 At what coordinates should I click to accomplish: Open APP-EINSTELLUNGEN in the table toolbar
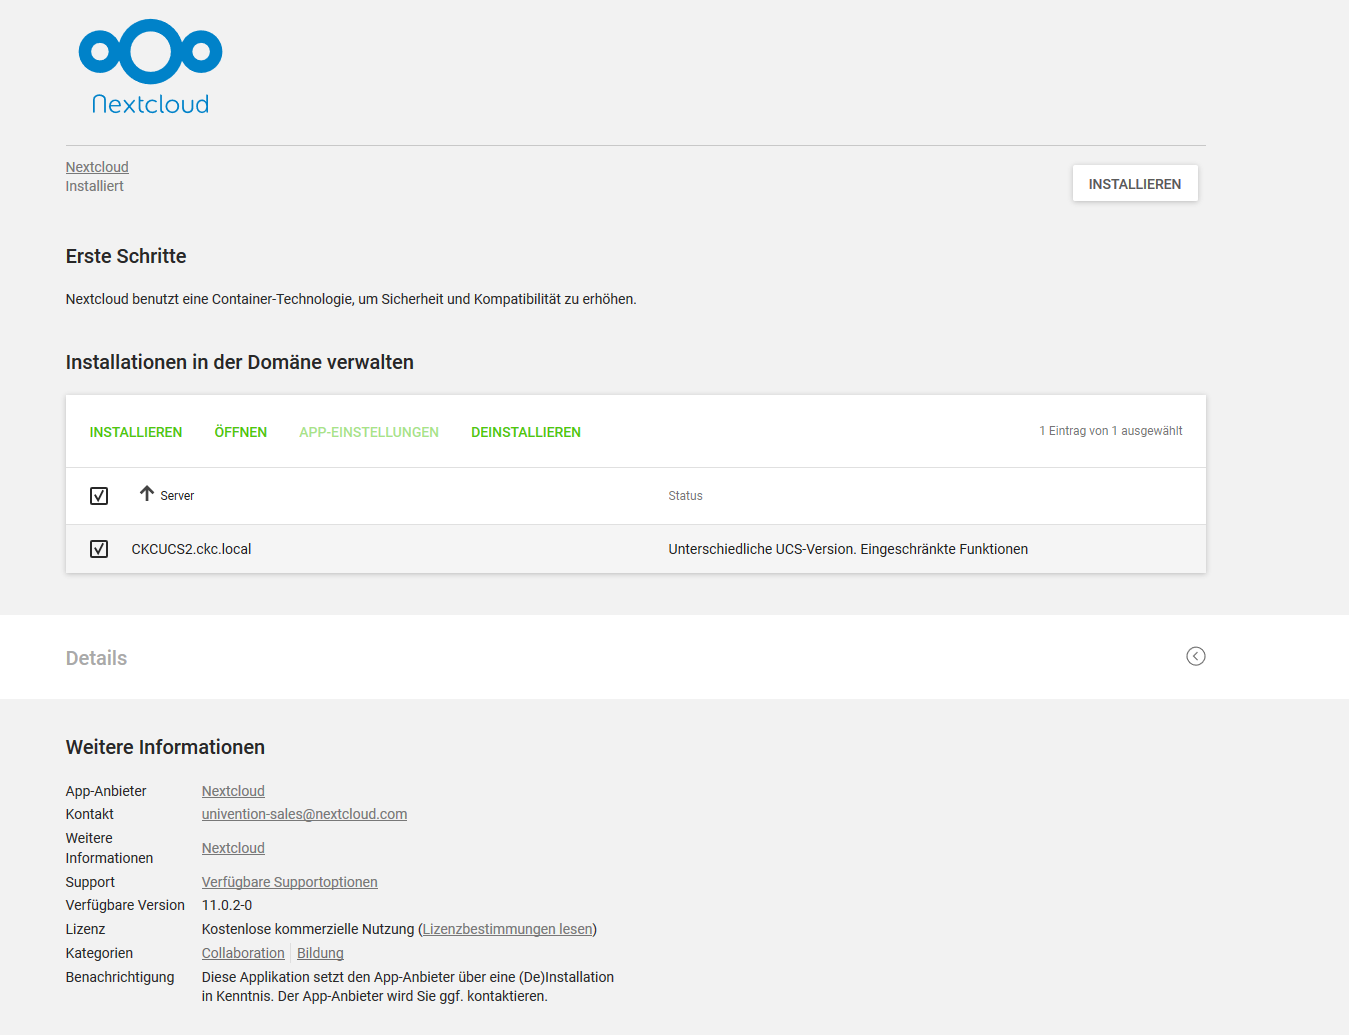coord(369,432)
